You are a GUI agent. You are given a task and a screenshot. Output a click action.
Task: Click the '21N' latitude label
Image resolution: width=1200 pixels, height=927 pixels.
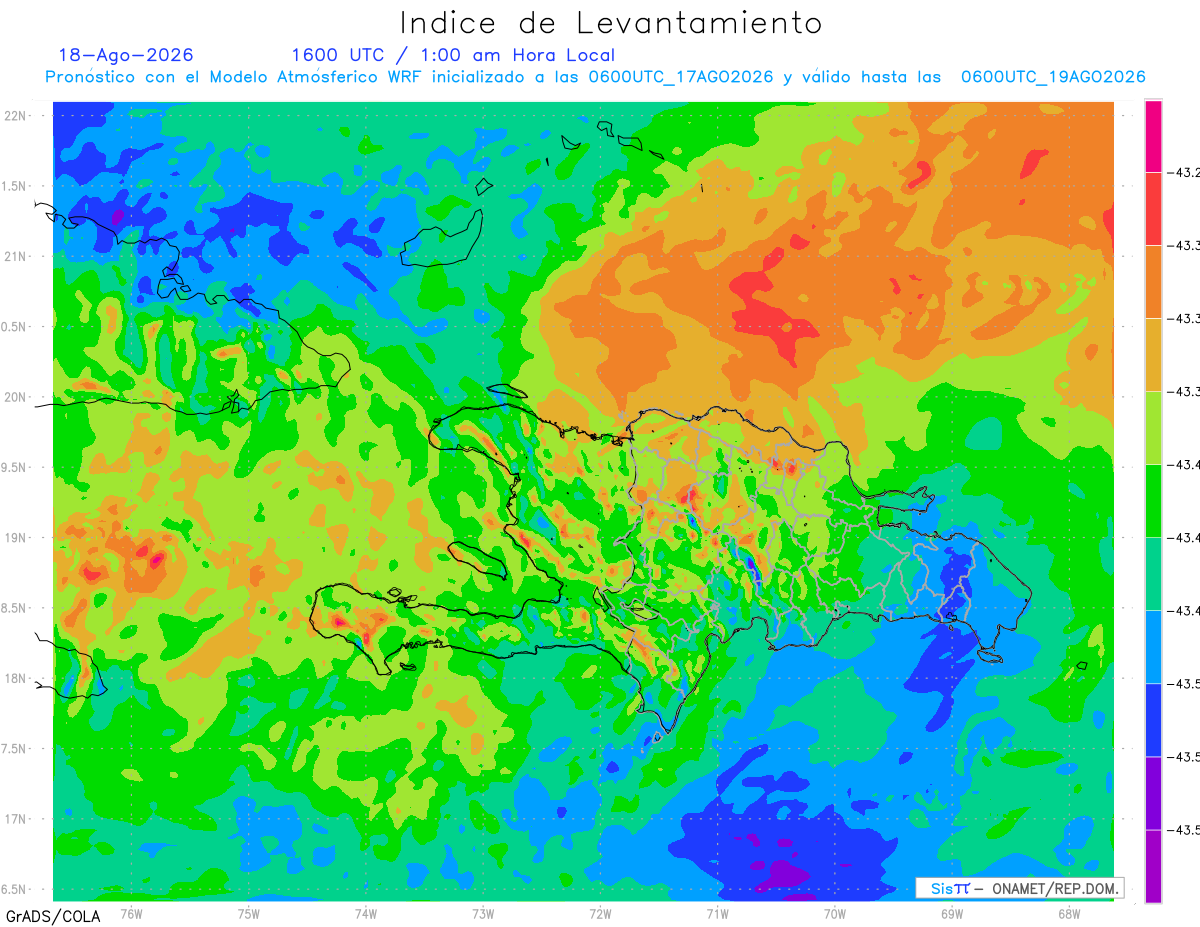click(17, 256)
